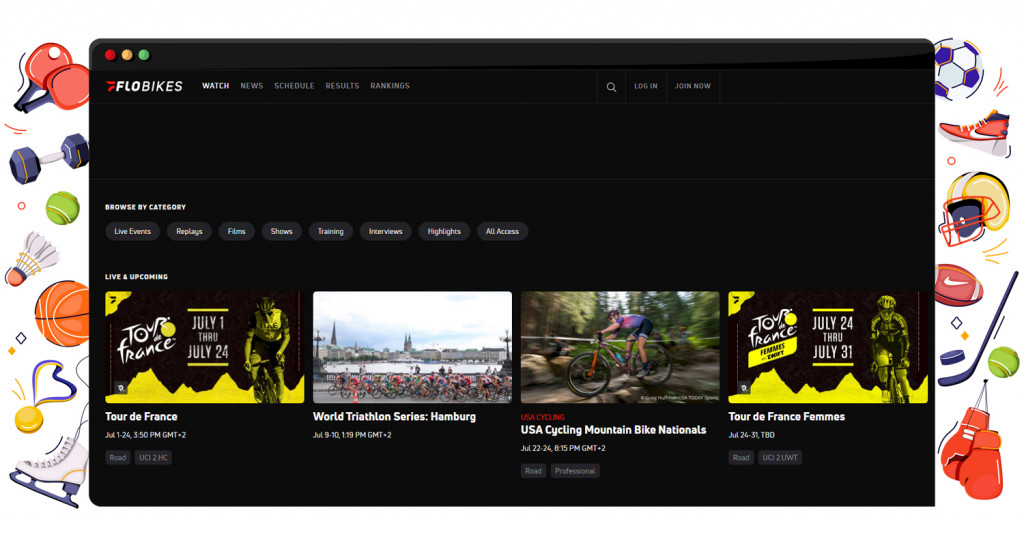1024x545 pixels.
Task: Click 'Jul 24-31, TBD' text
Action: click(752, 435)
